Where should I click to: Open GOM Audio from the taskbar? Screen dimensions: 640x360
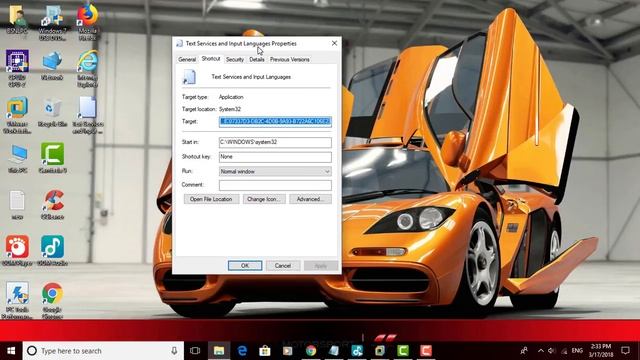click(357, 351)
